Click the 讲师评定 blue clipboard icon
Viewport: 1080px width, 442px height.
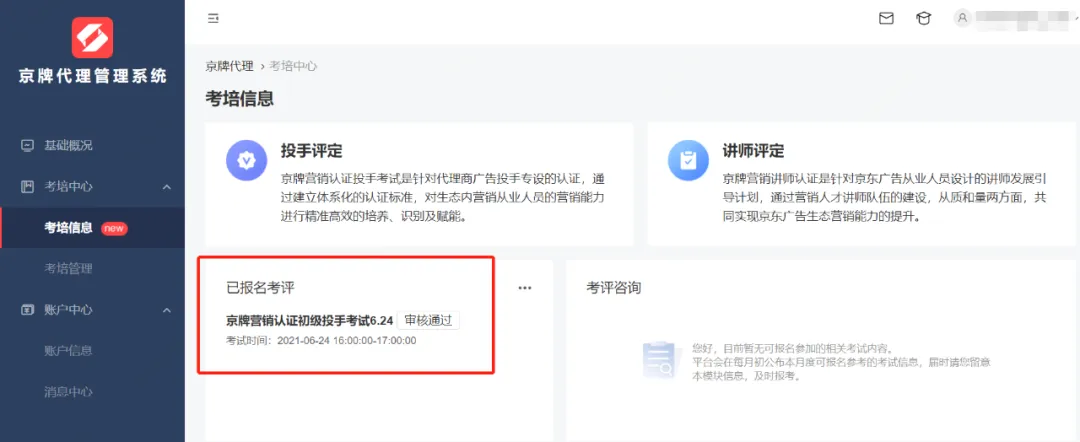689,160
